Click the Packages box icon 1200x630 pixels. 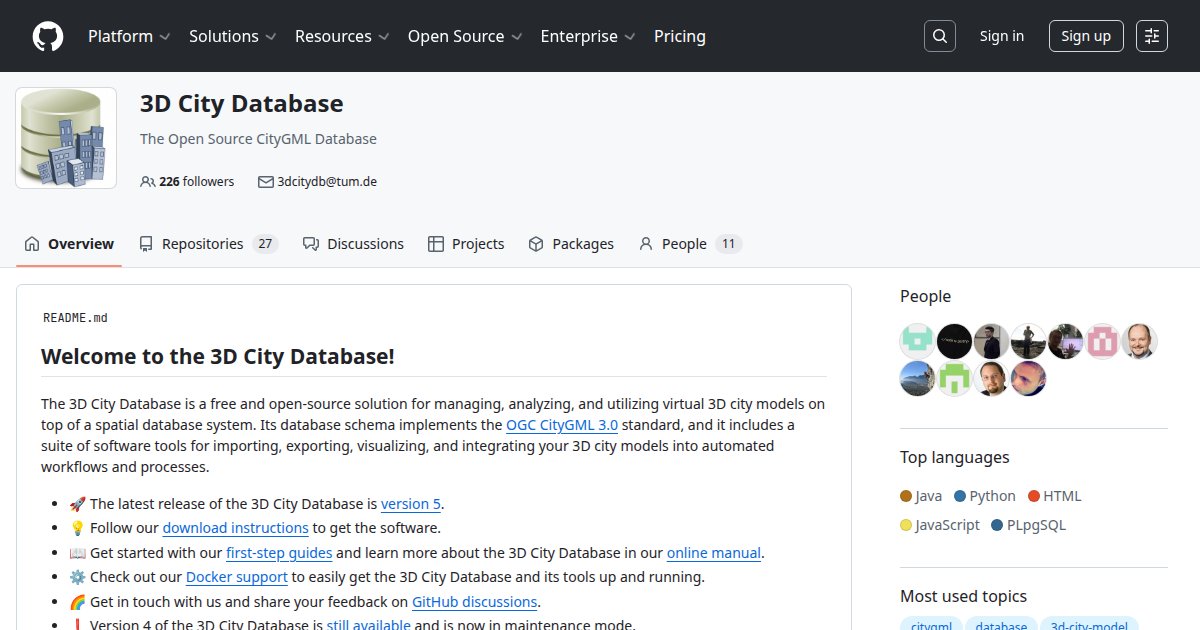[x=536, y=244]
